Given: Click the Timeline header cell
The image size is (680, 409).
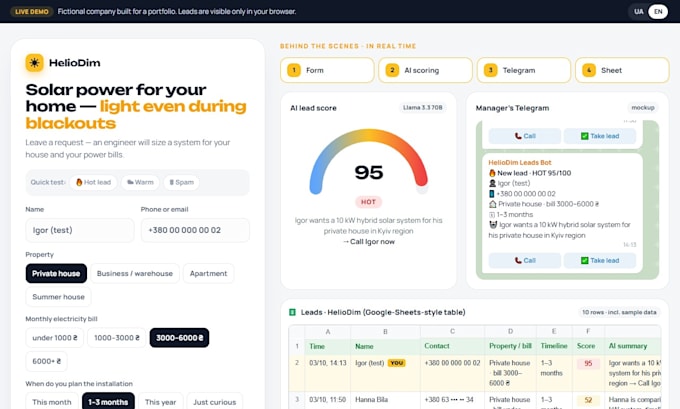Looking at the screenshot, I should pos(554,346).
